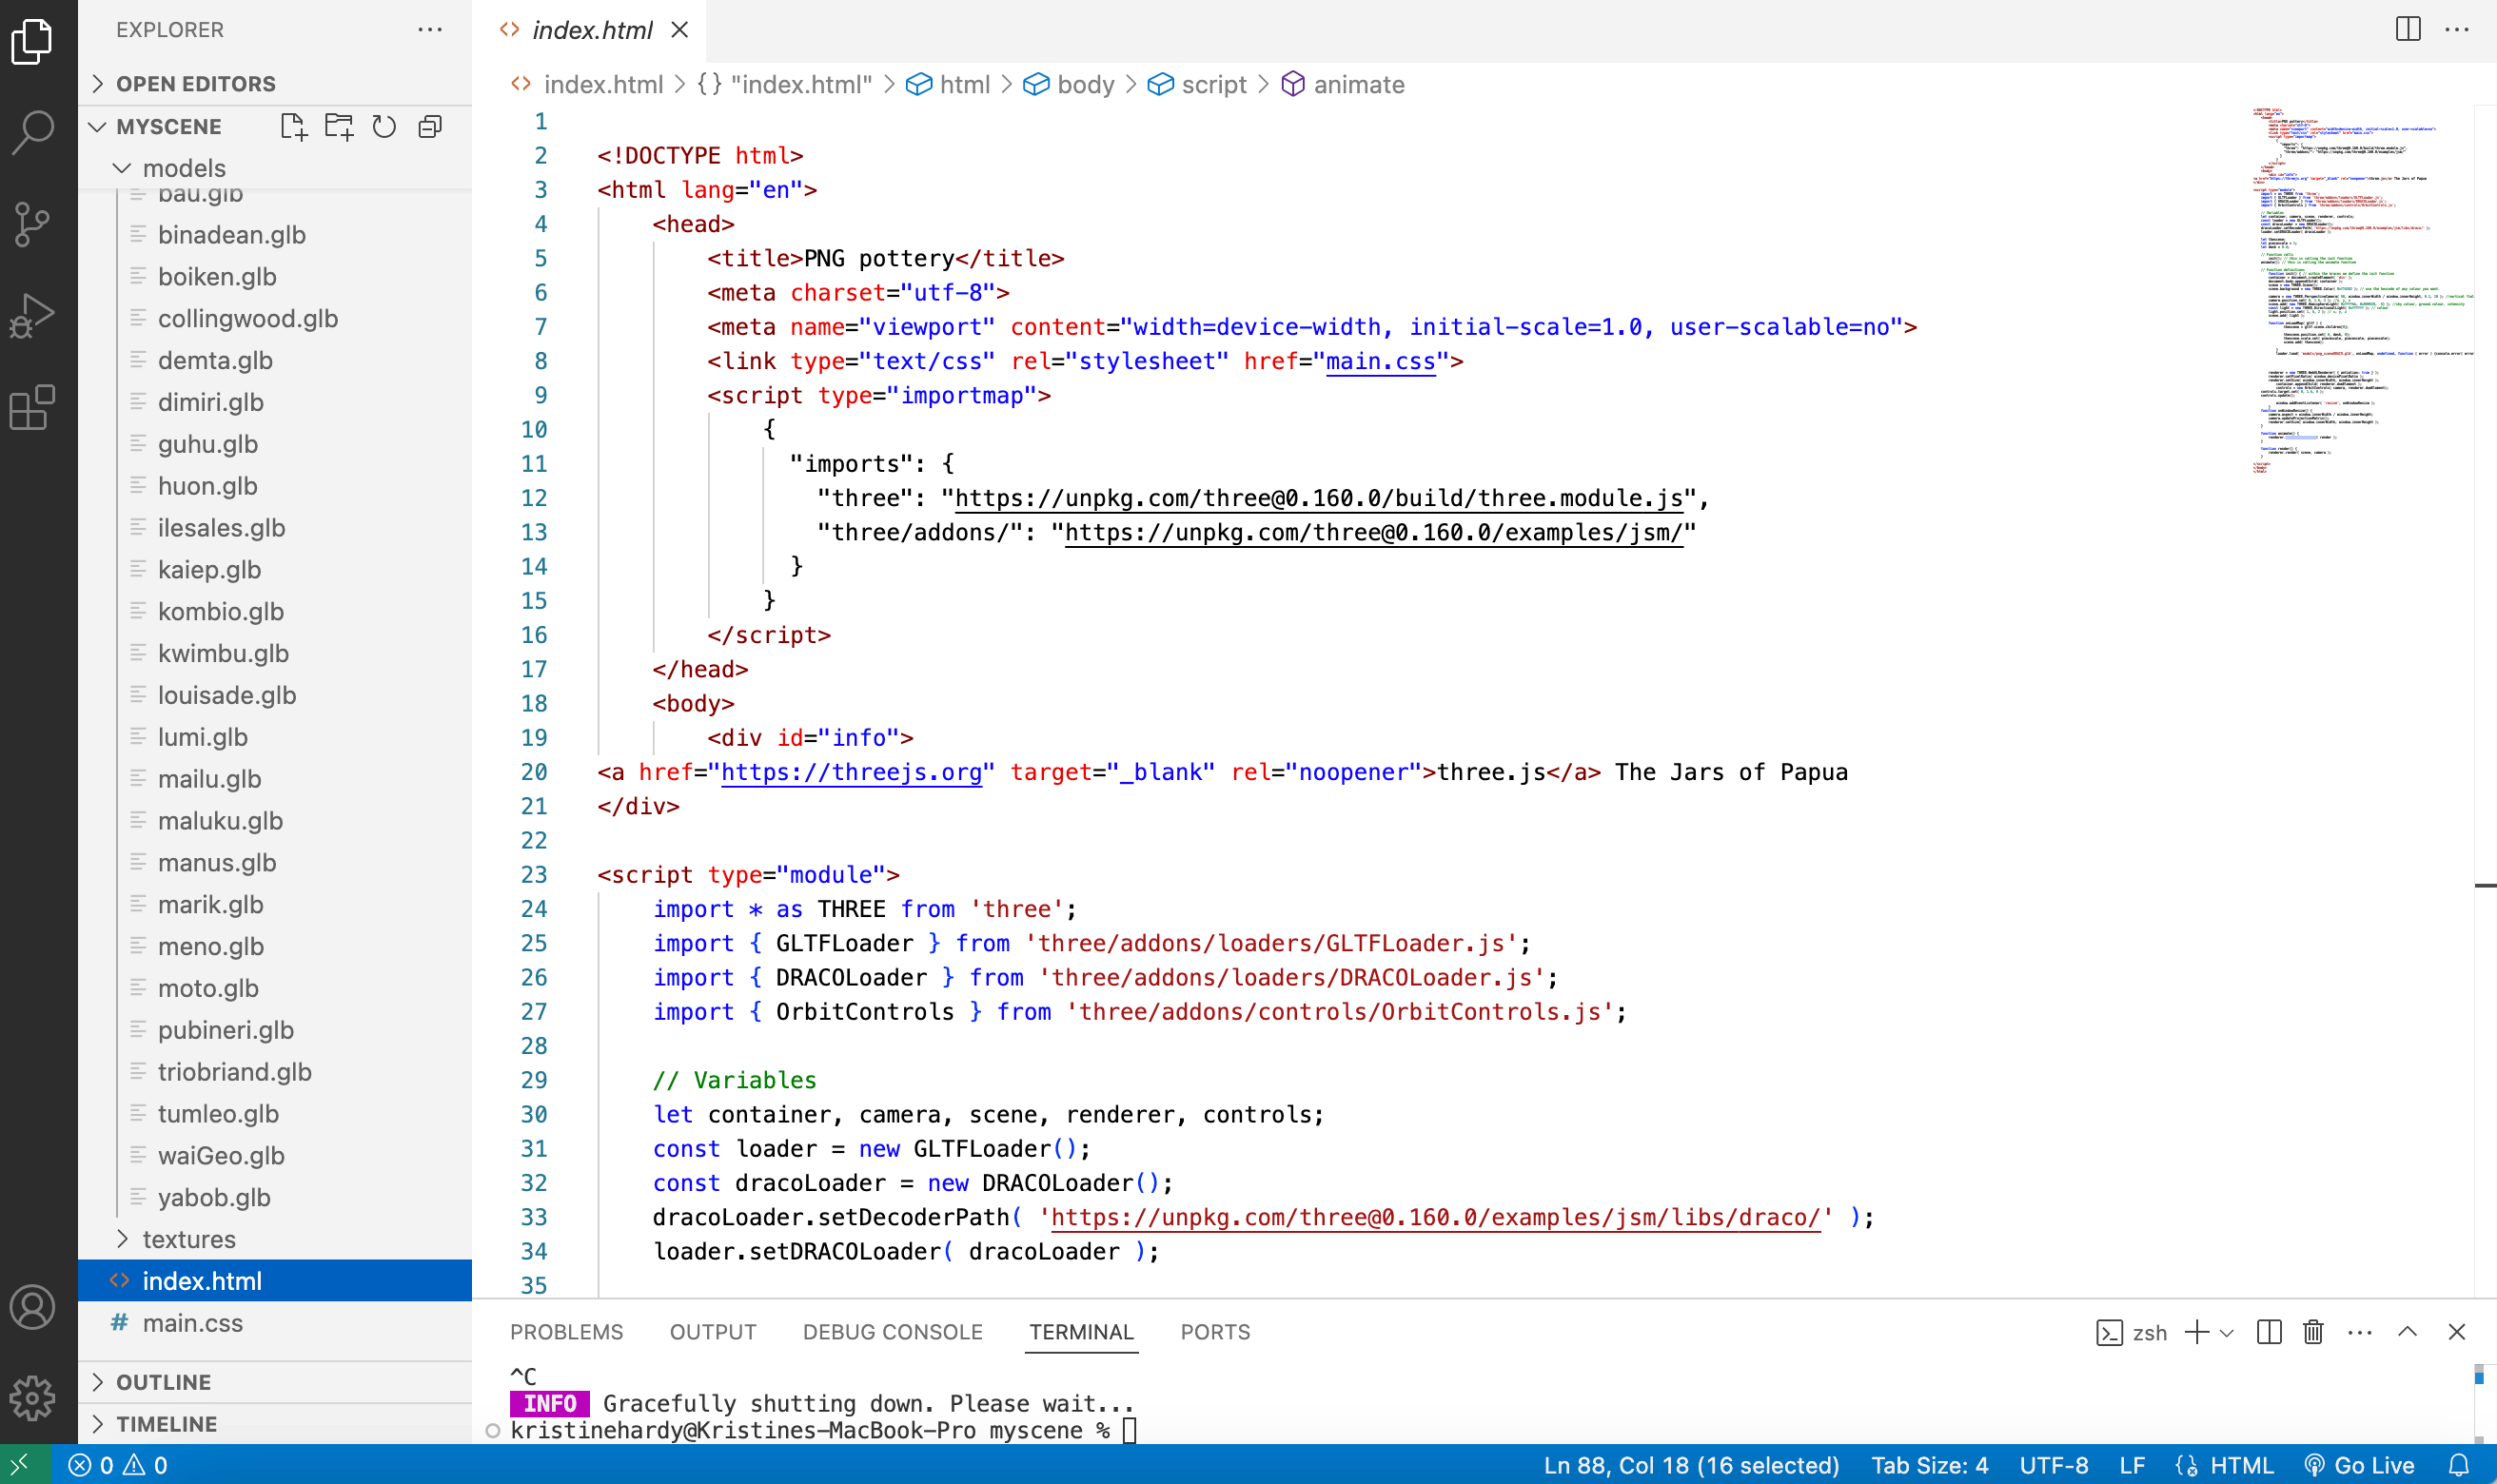Open the Explorer view in activity bar
Viewport: 2497px width, 1484px height.
coord(33,41)
